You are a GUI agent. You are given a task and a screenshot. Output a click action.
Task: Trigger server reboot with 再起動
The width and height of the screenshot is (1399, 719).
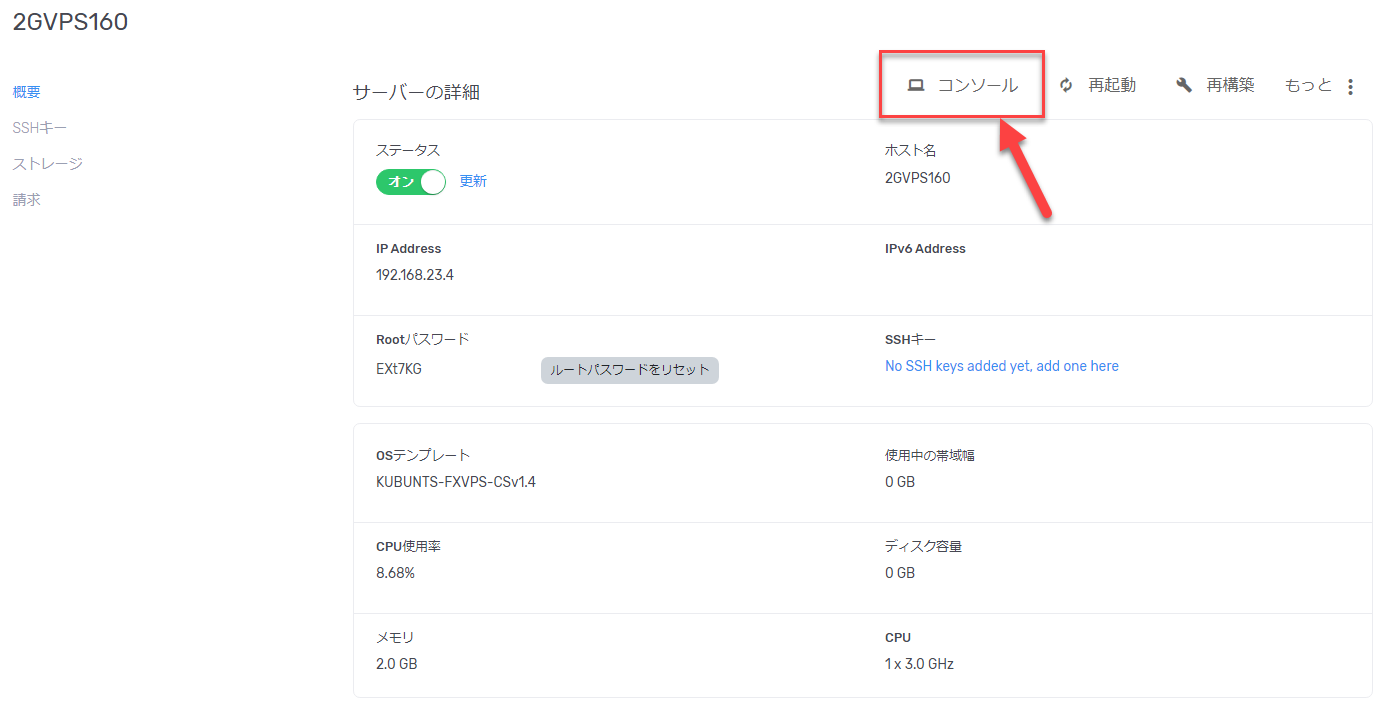tap(1113, 85)
